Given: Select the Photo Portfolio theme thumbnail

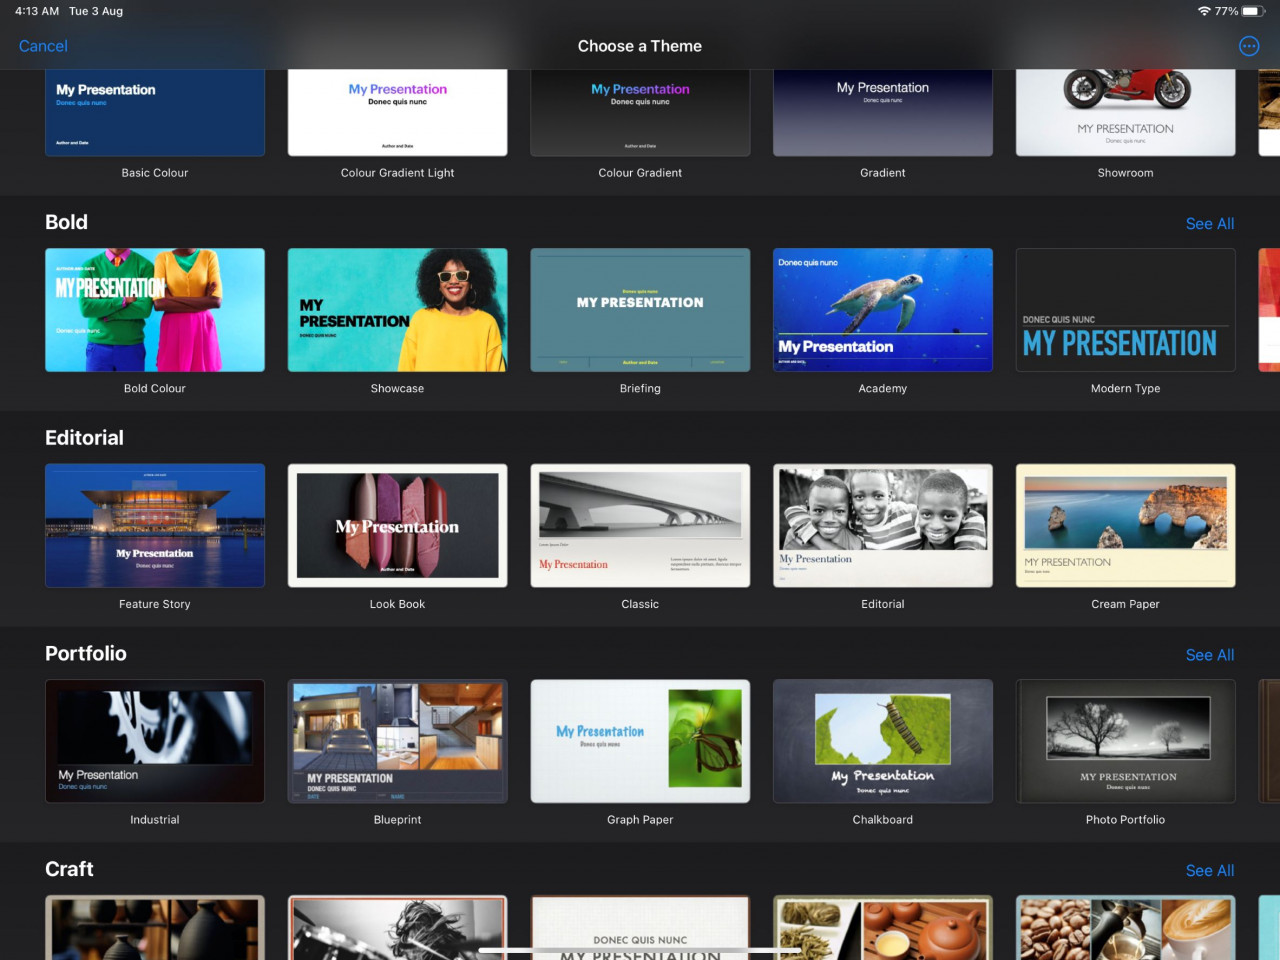Looking at the screenshot, I should click(x=1125, y=741).
